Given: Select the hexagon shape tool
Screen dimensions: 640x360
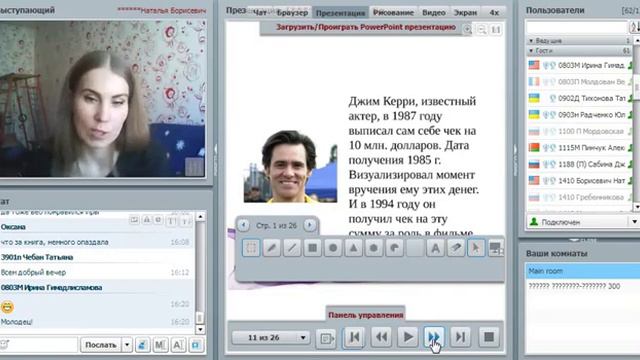Looking at the screenshot, I should (x=374, y=248).
